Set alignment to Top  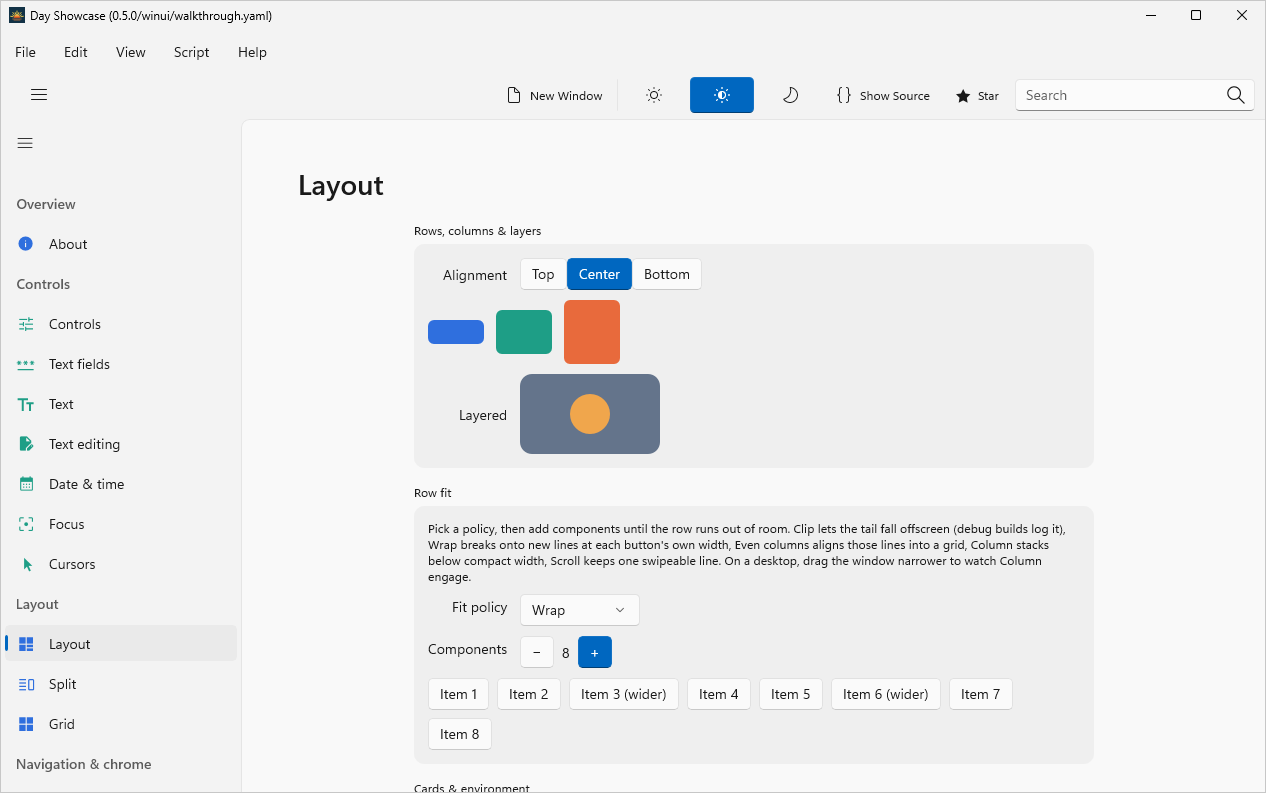(543, 274)
